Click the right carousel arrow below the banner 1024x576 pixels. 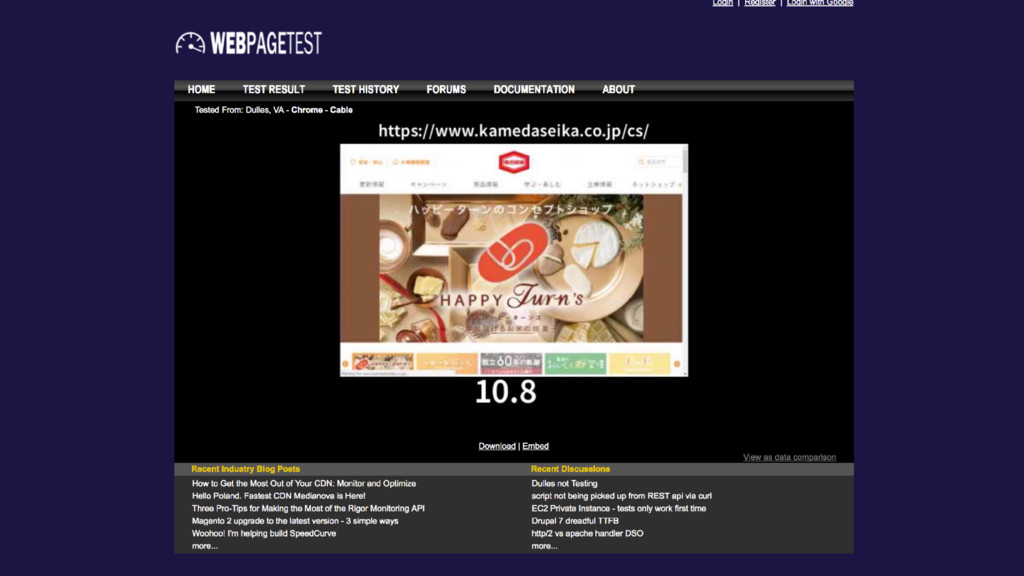tap(677, 364)
